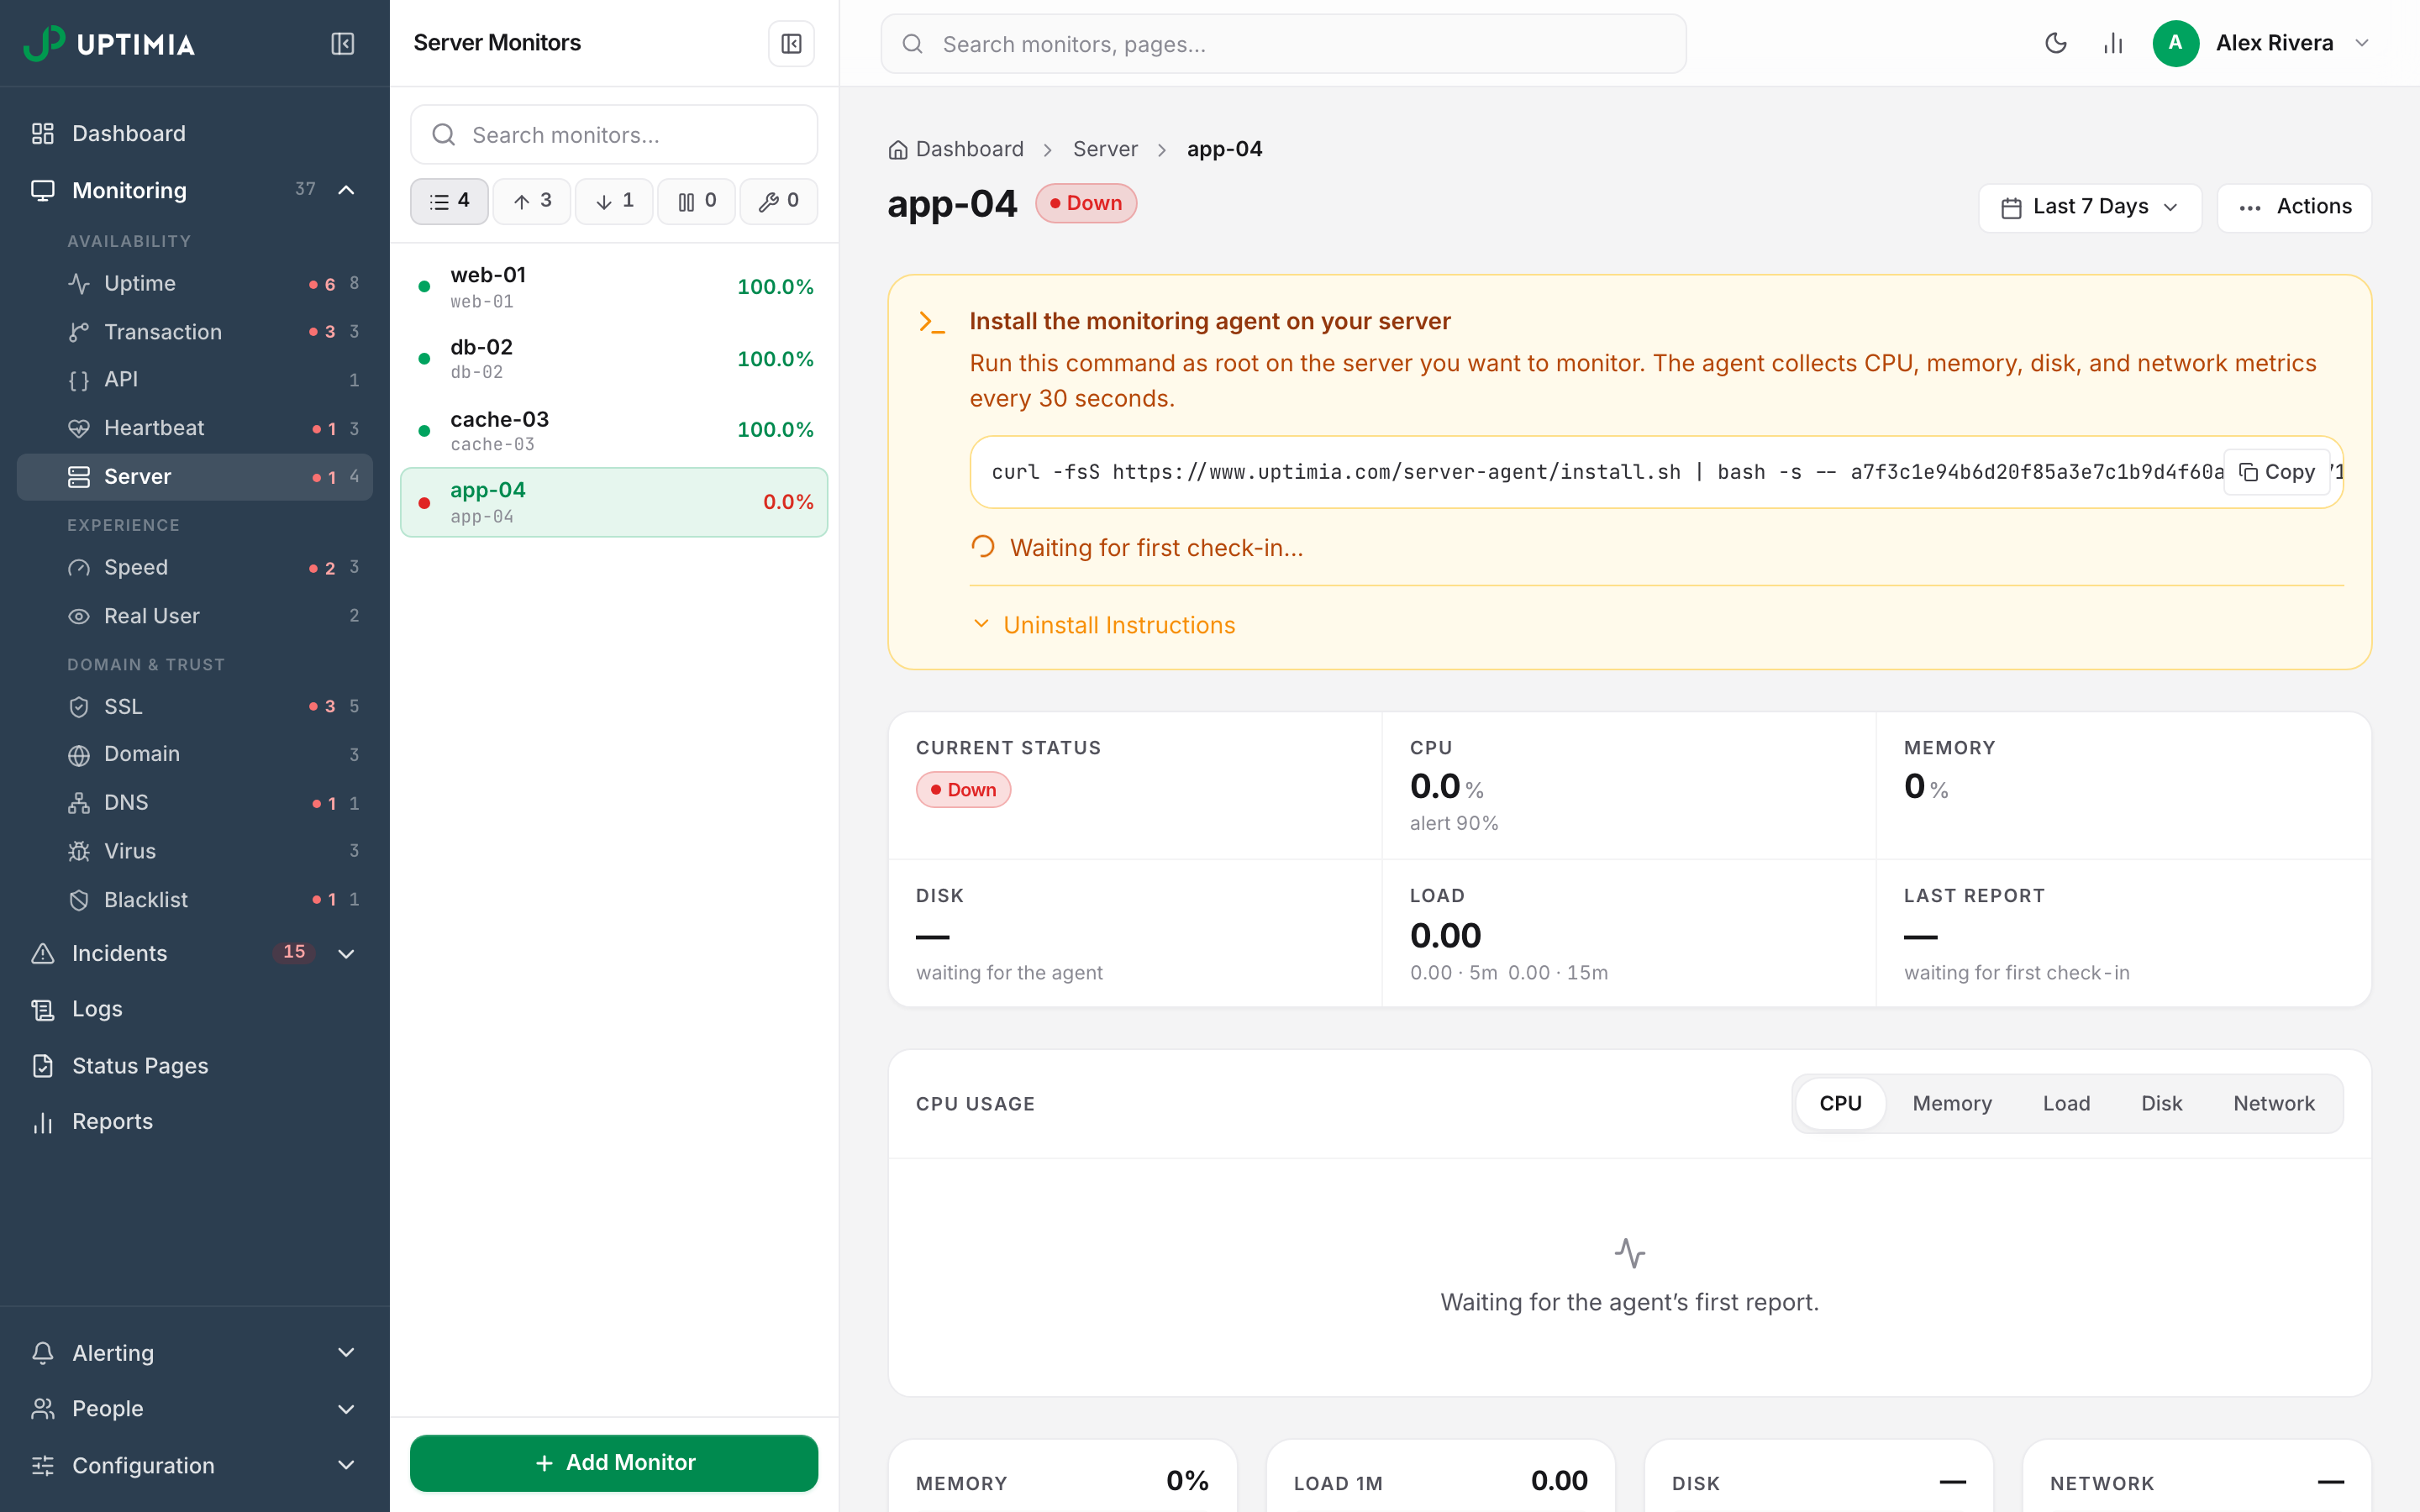Focus the Search monitors, pages field

point(1283,44)
